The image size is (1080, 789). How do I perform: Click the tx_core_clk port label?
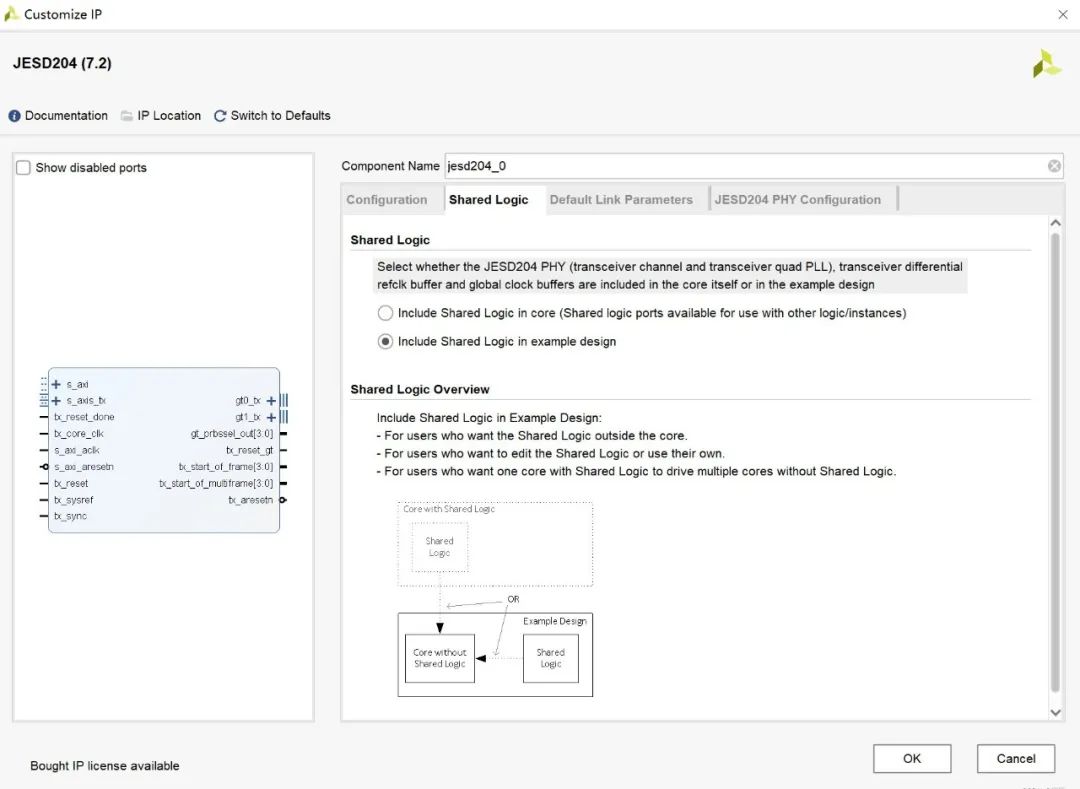click(79, 434)
